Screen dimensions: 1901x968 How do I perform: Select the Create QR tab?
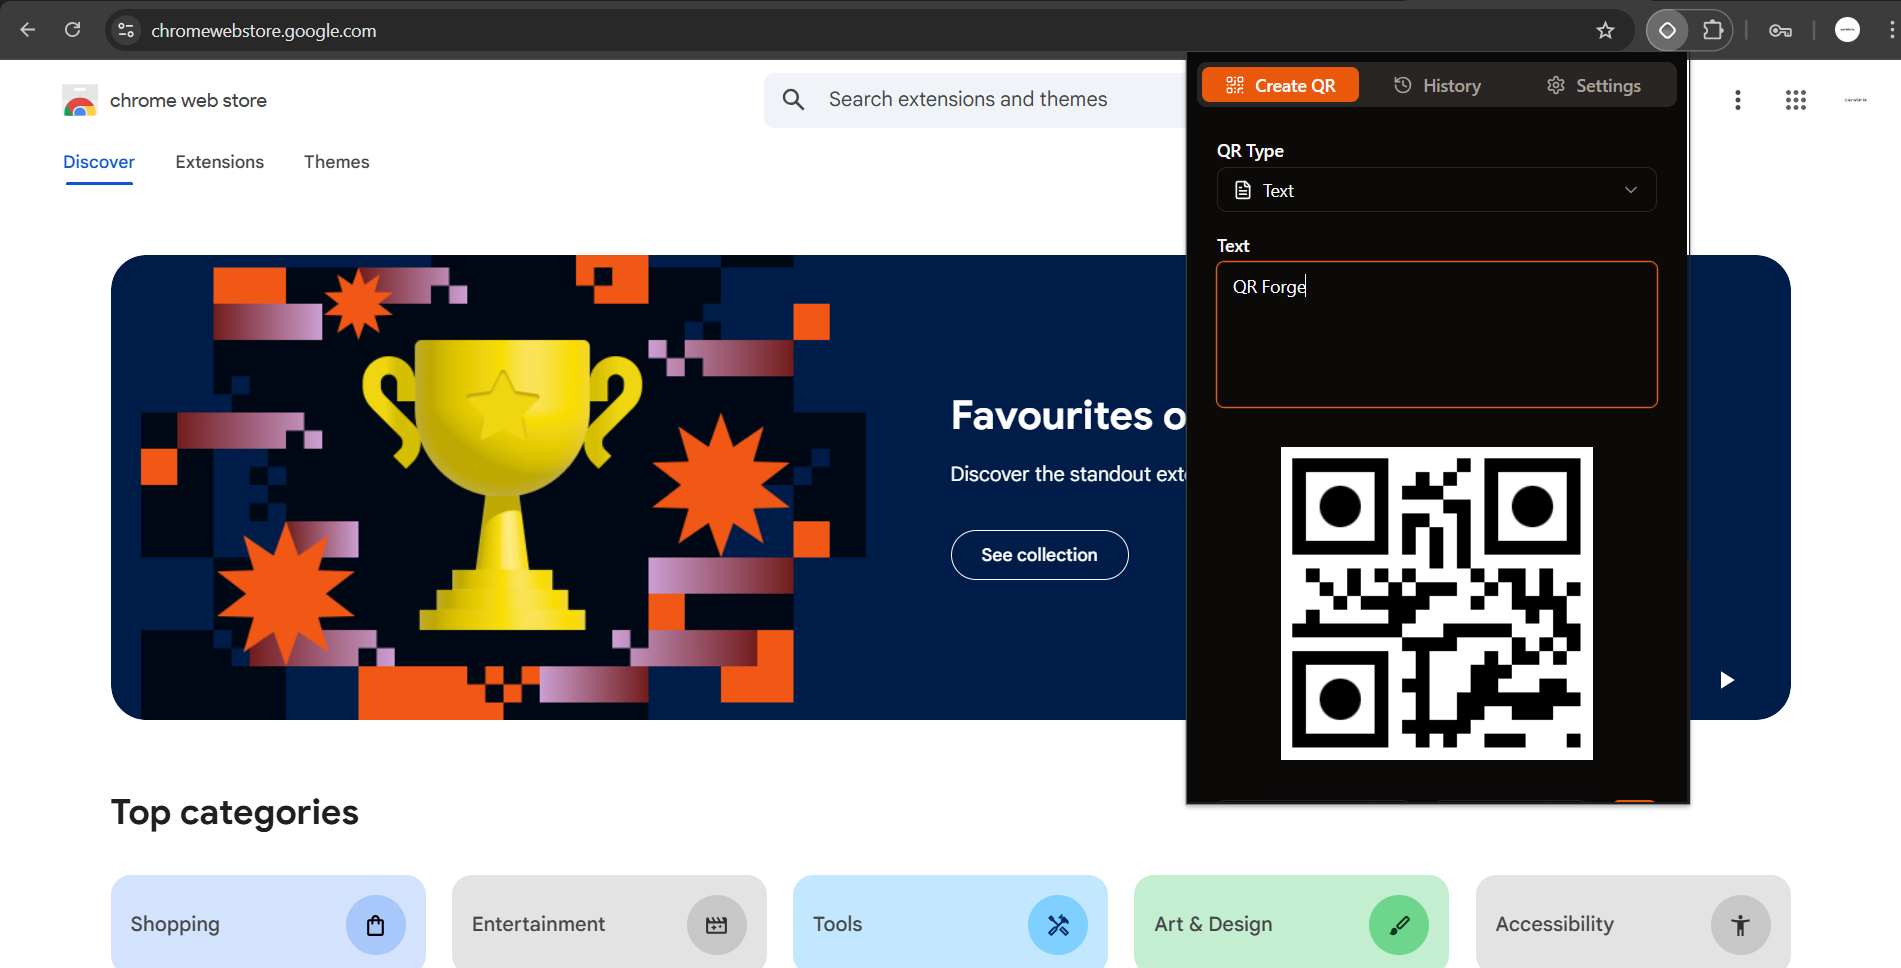tap(1280, 86)
